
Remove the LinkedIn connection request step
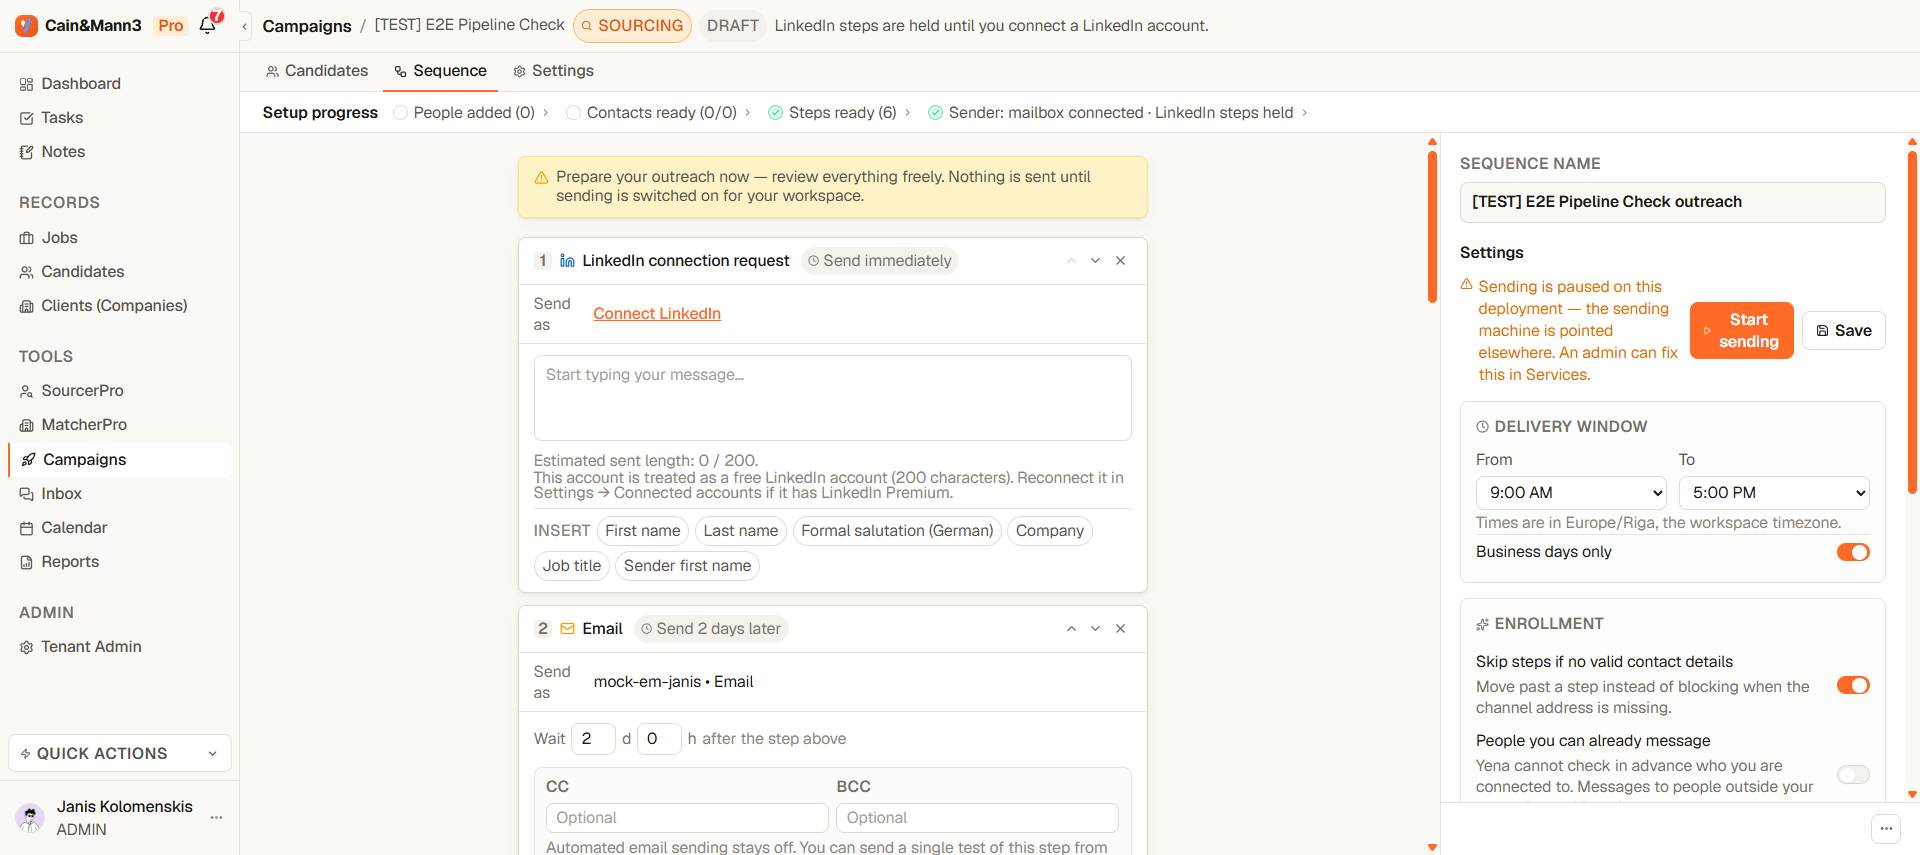[x=1121, y=261]
